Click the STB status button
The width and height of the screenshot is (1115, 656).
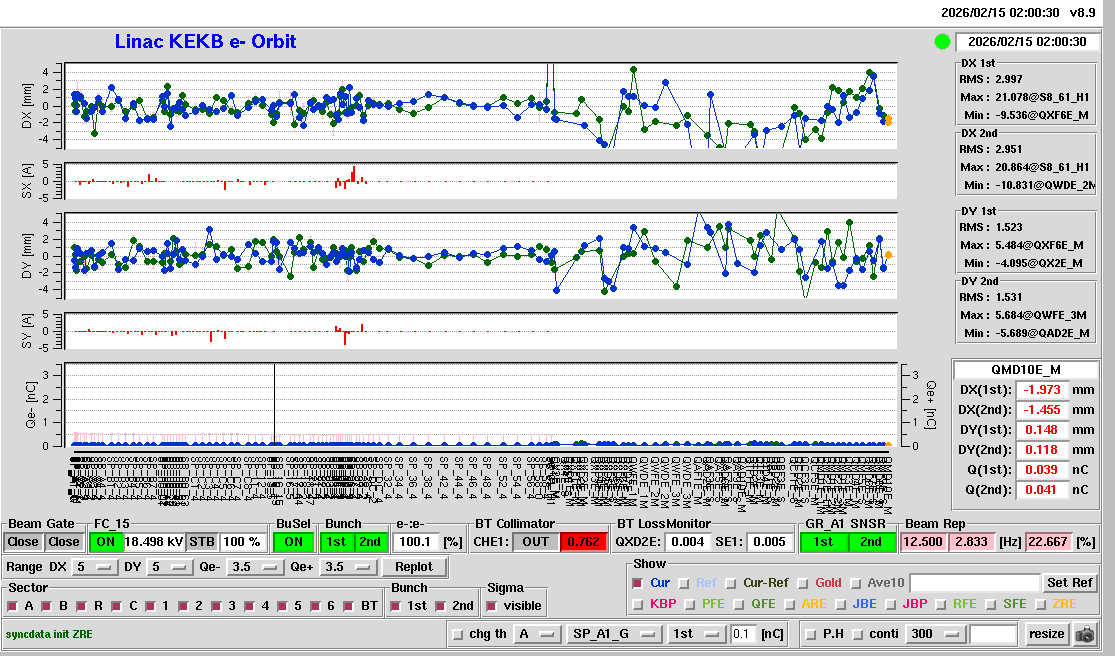(x=202, y=542)
